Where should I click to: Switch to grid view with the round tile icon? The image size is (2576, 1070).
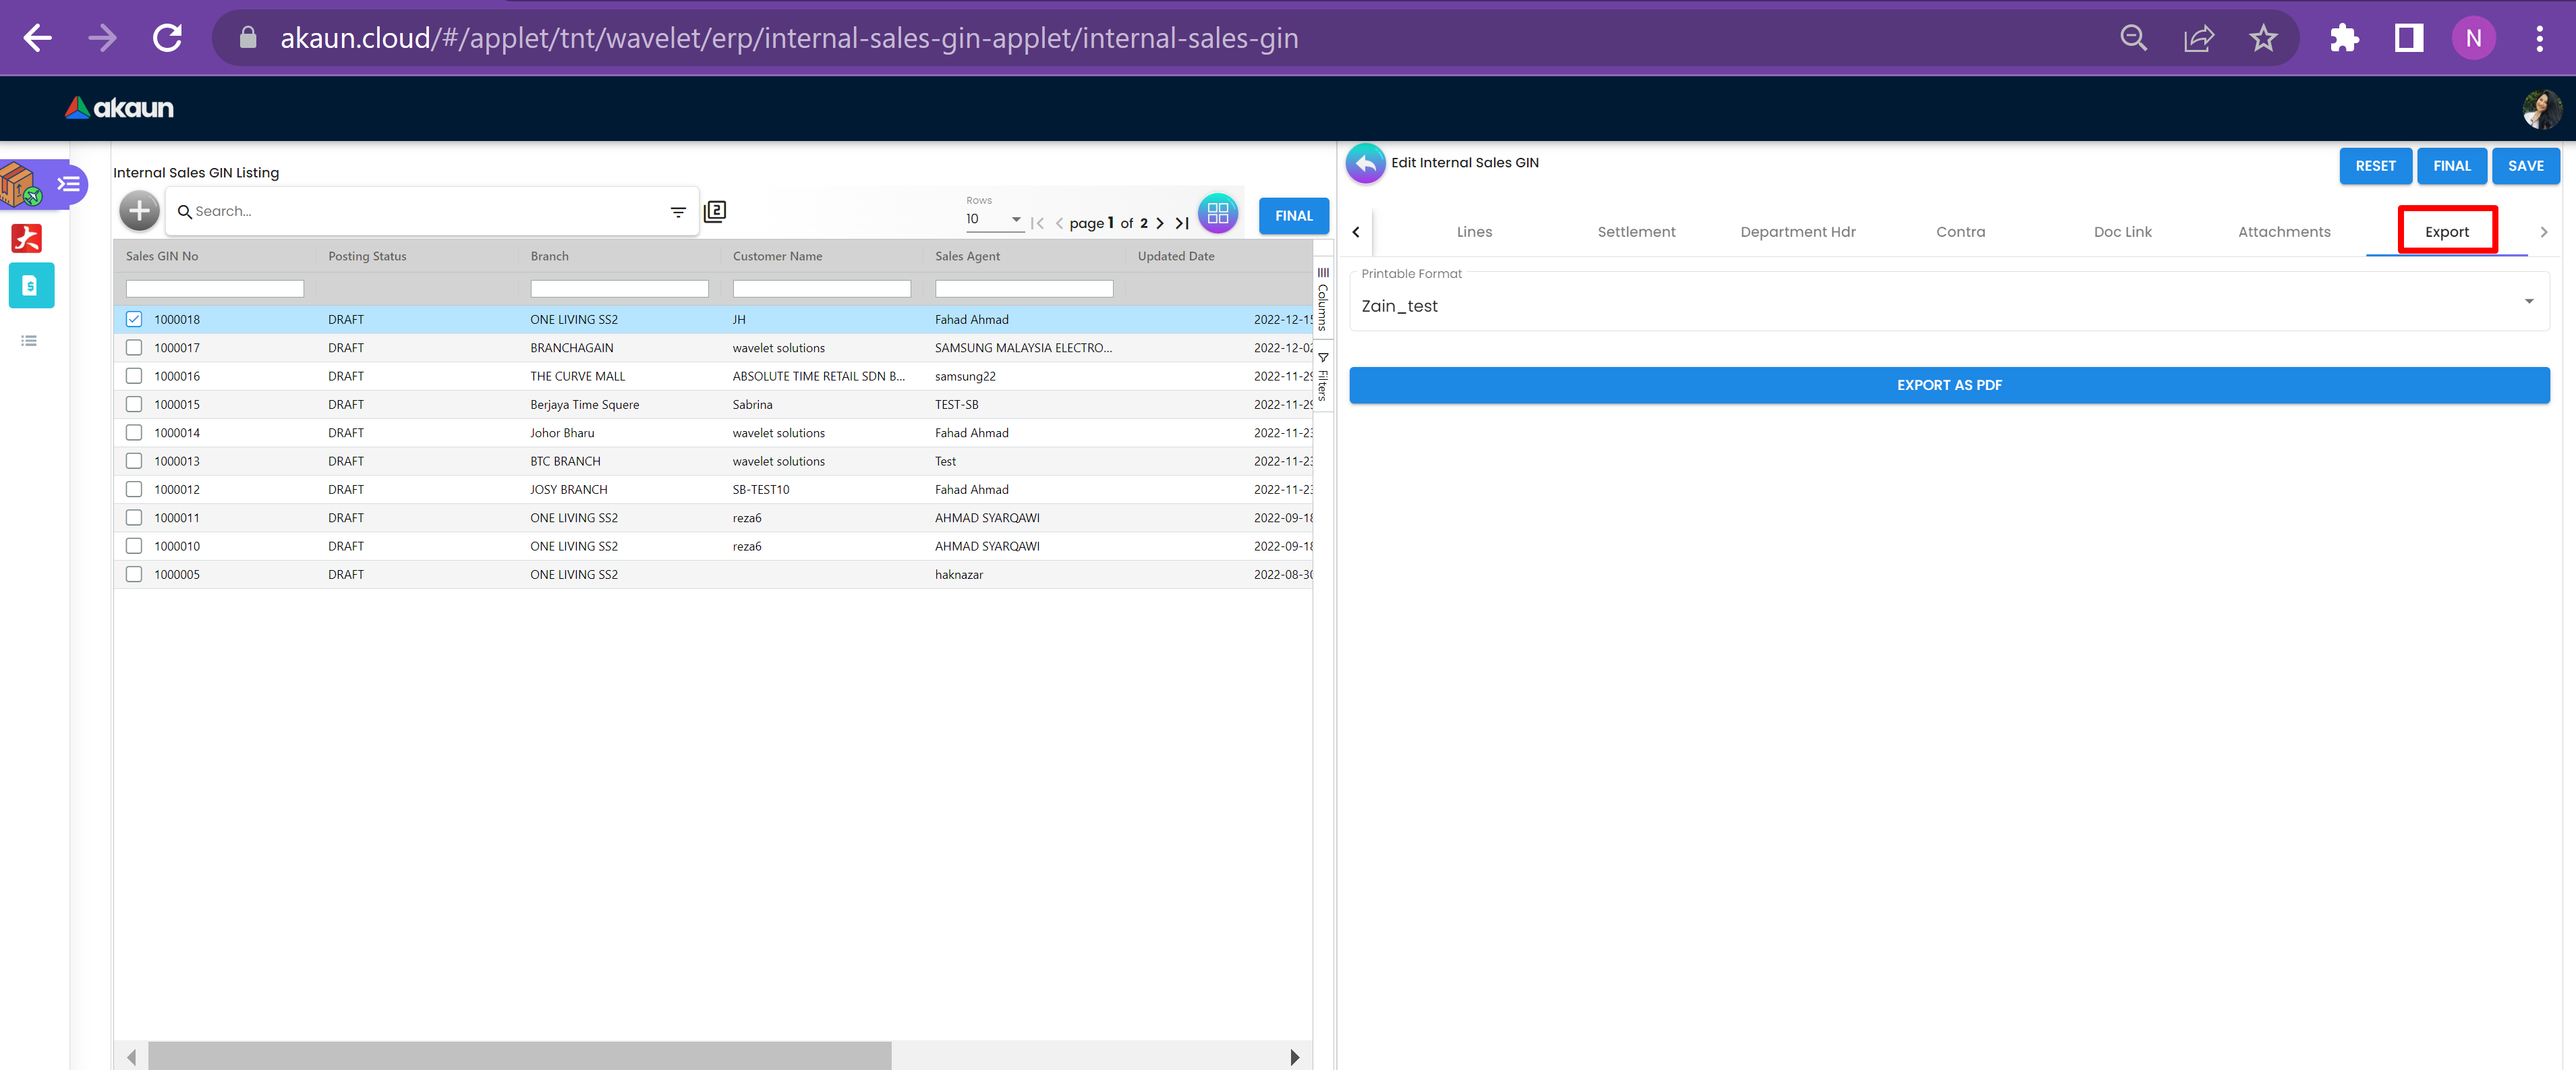click(x=1217, y=213)
